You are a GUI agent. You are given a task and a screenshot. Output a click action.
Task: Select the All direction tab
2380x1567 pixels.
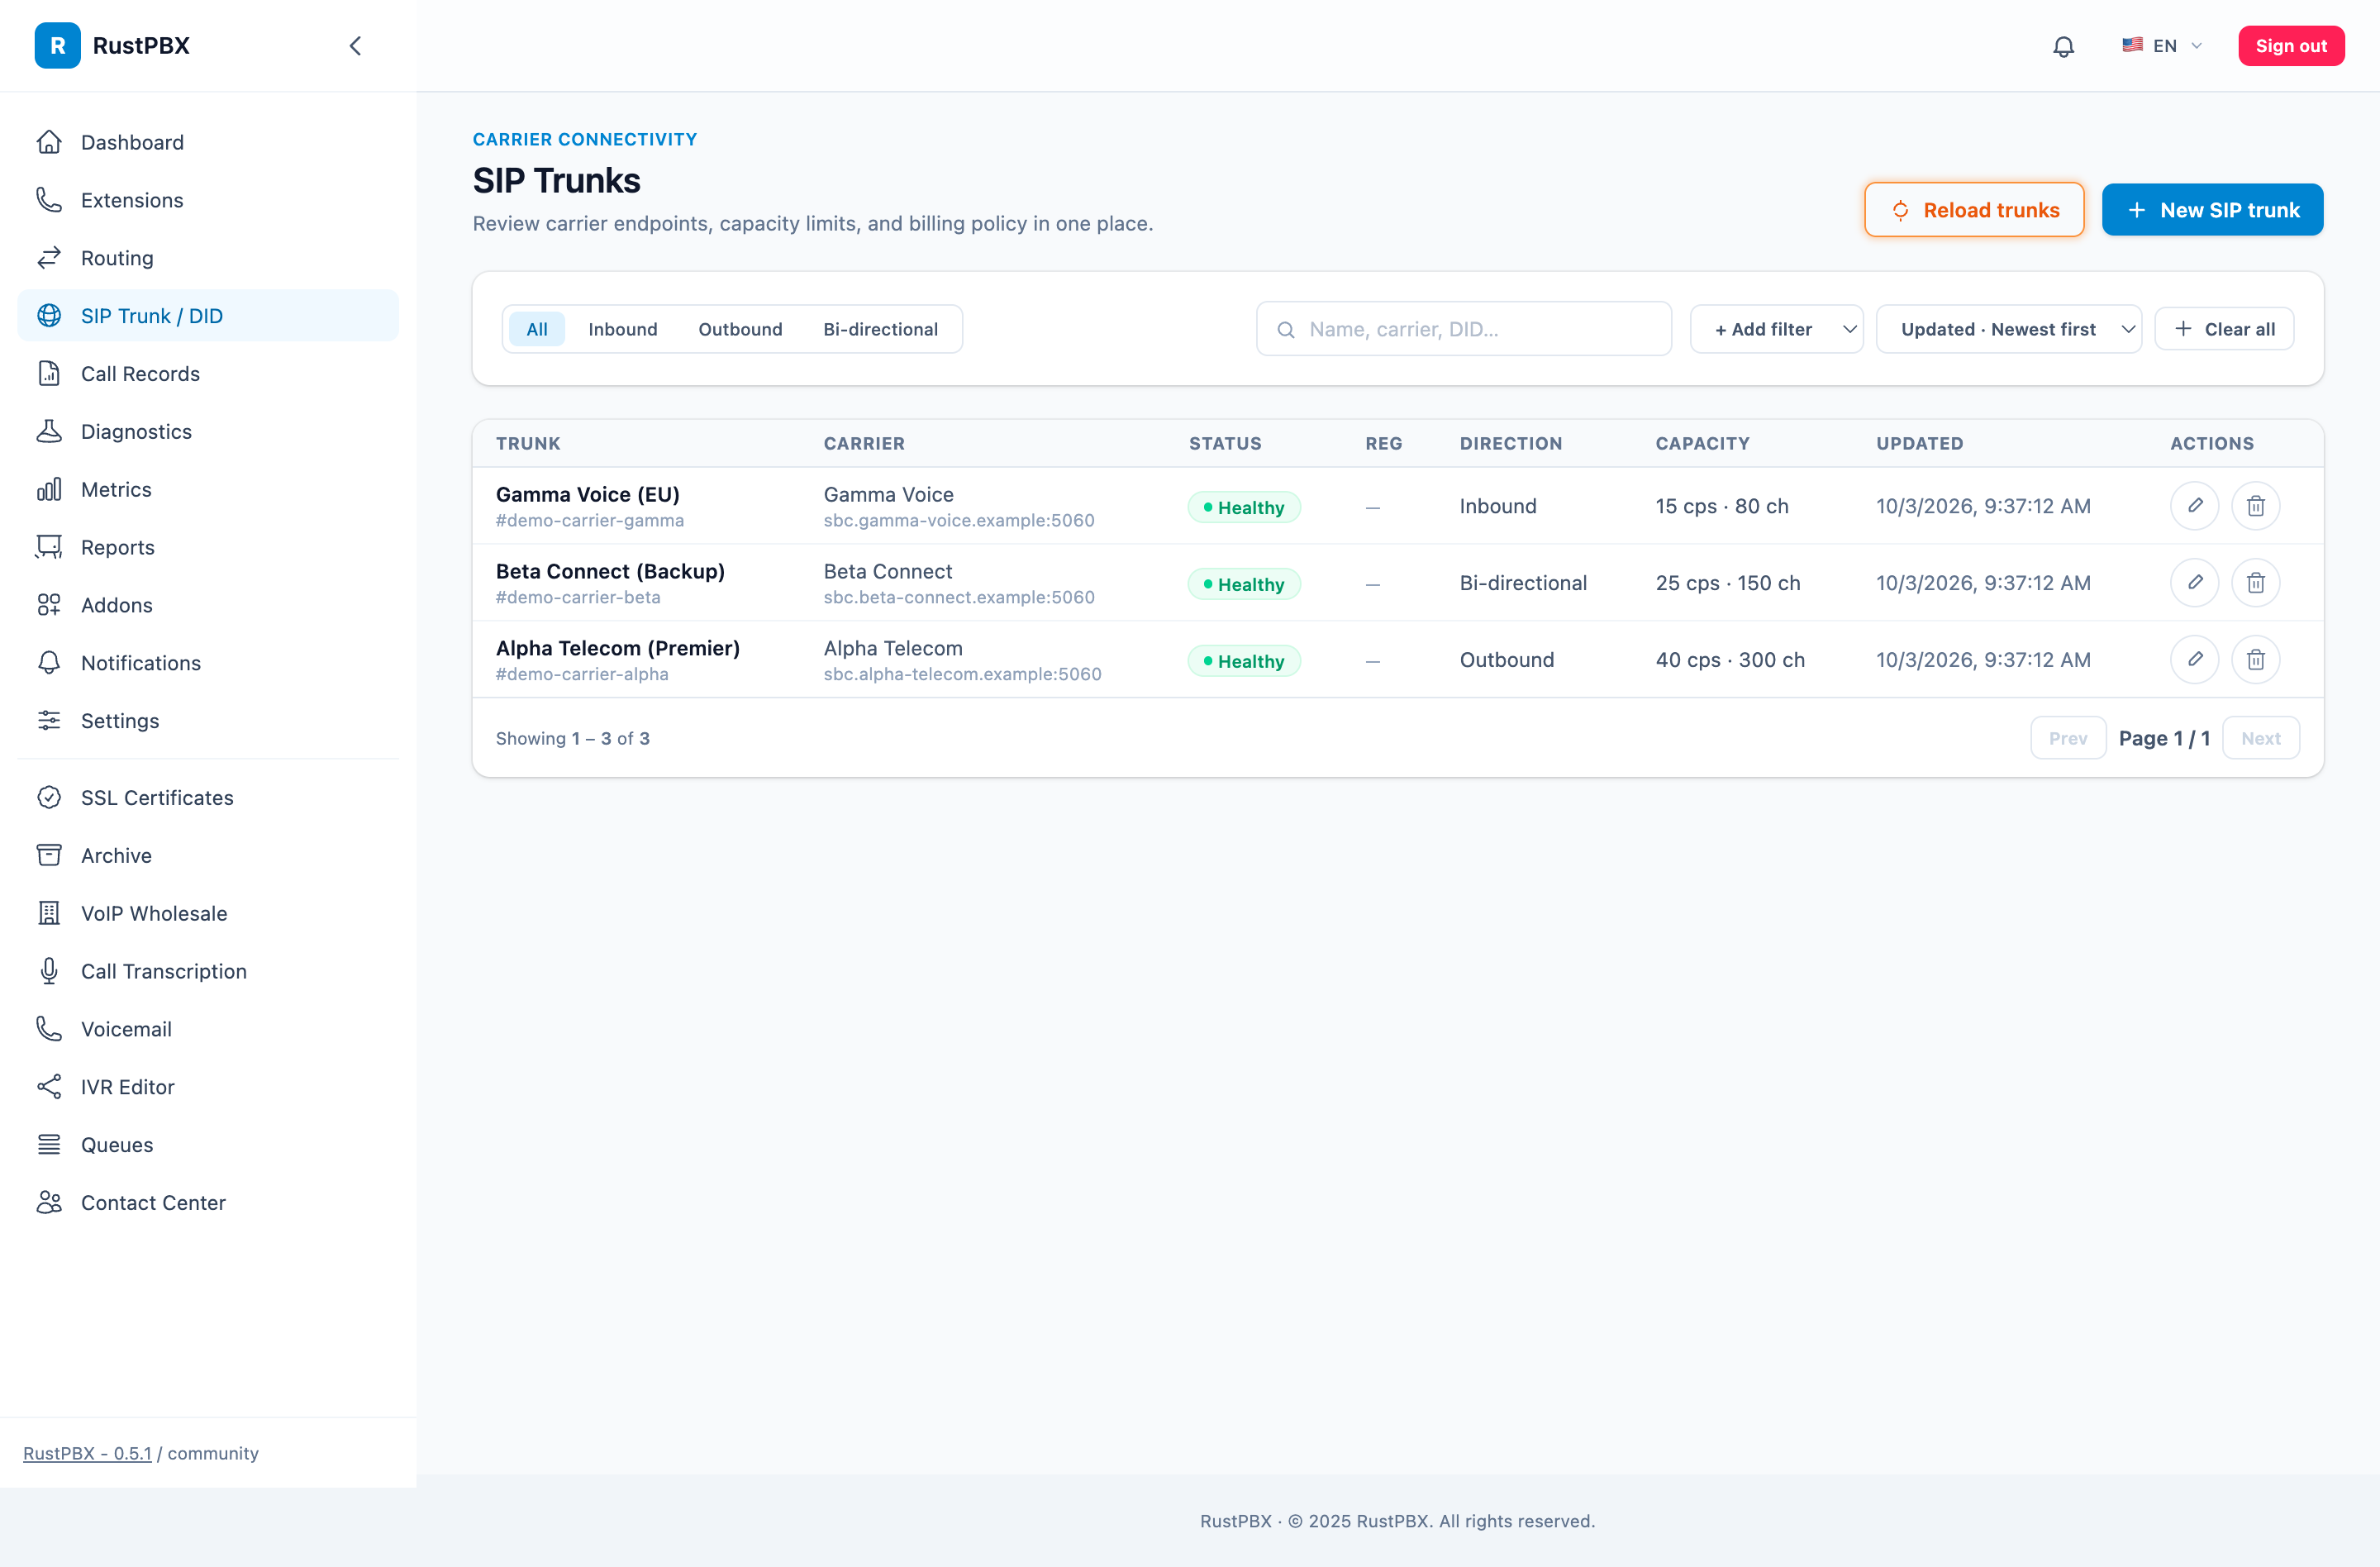[x=537, y=329]
